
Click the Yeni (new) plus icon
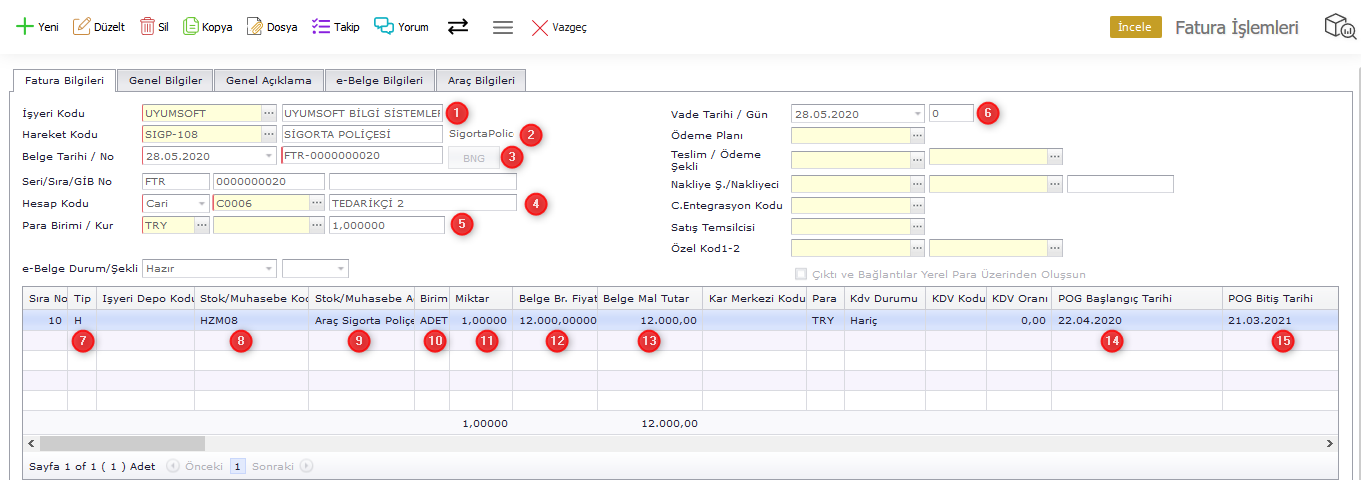(24, 27)
